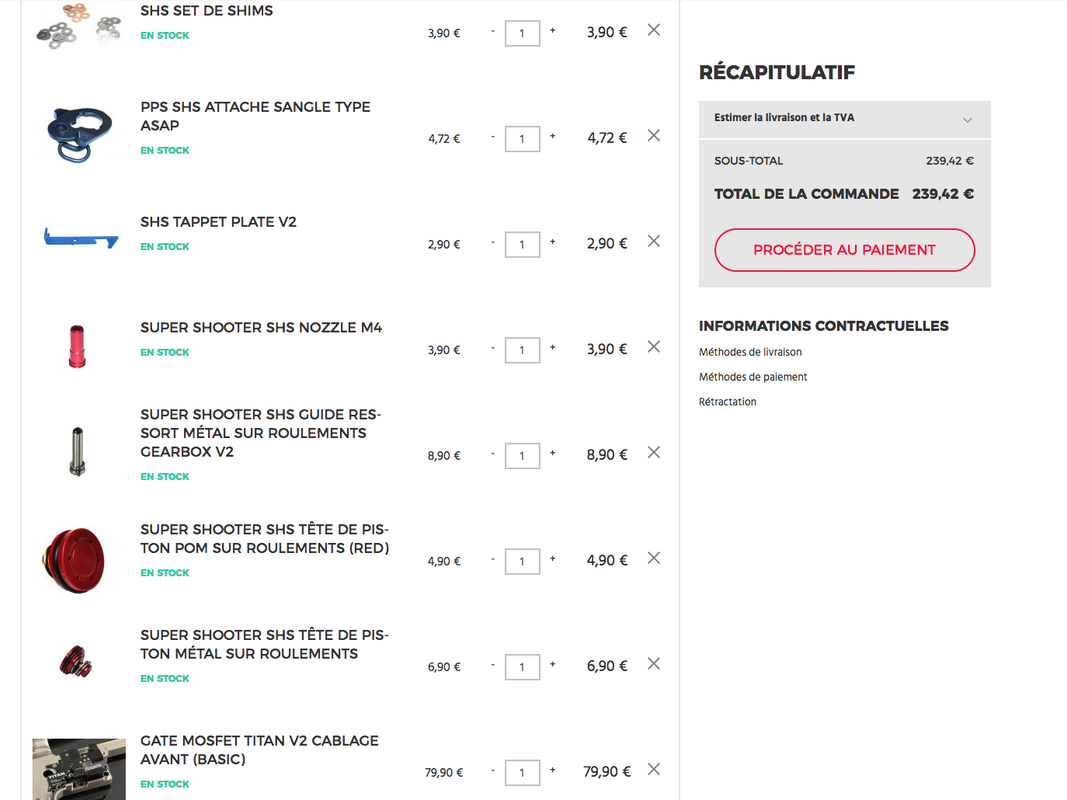Remove SHS Tappet Plate V2 item
The image size is (1067, 800).
[x=654, y=241]
